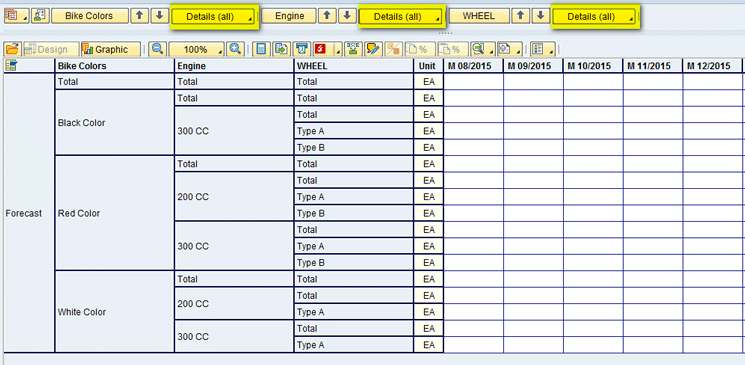Click the Engine selection button
The image size is (745, 365).
coord(289,16)
